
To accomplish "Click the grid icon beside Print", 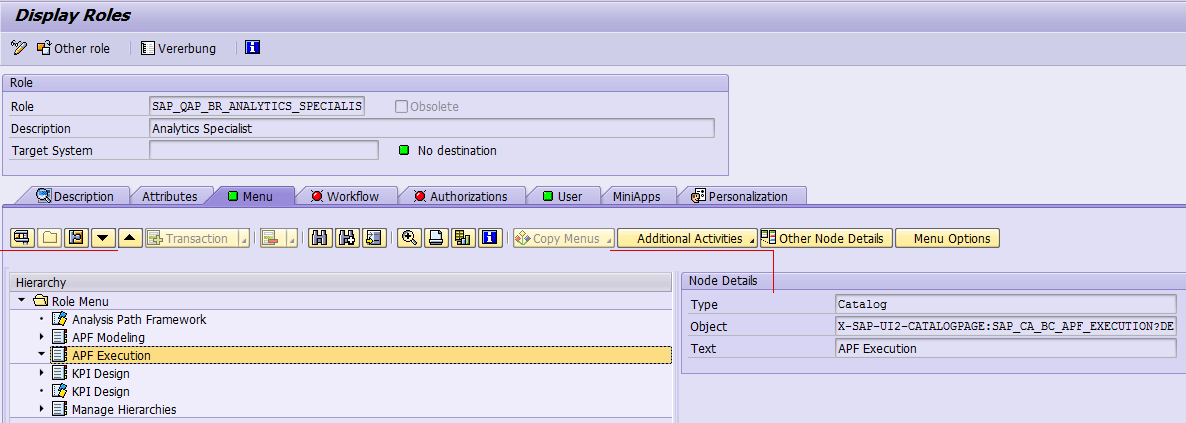I will tap(463, 238).
